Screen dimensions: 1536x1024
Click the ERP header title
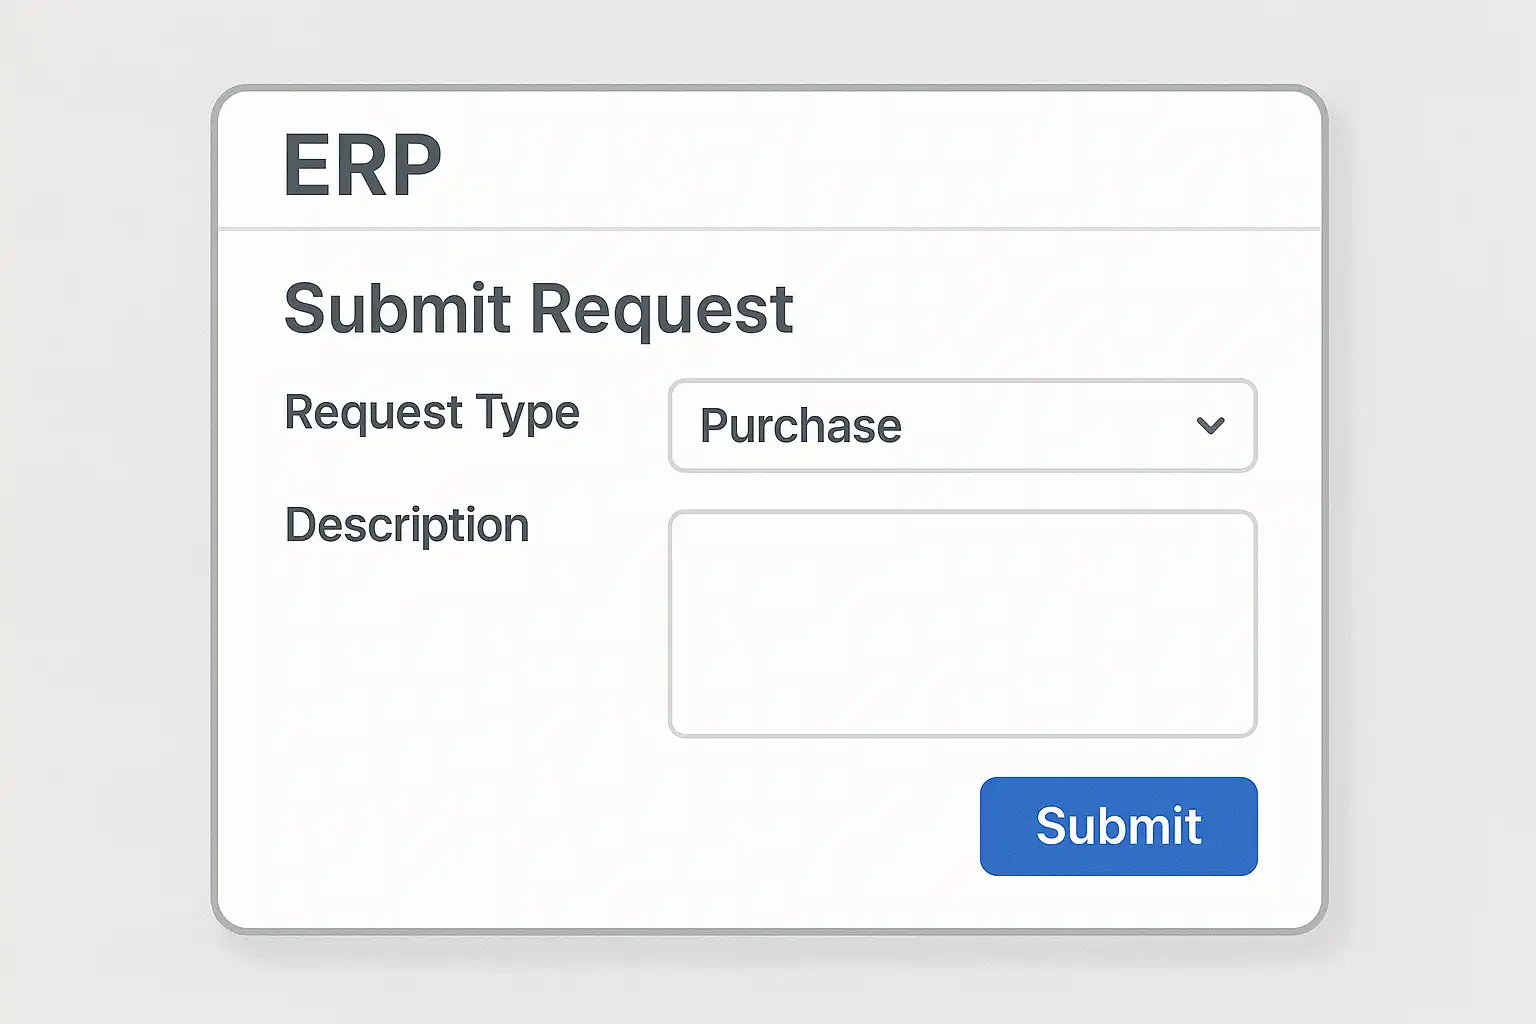click(x=362, y=165)
